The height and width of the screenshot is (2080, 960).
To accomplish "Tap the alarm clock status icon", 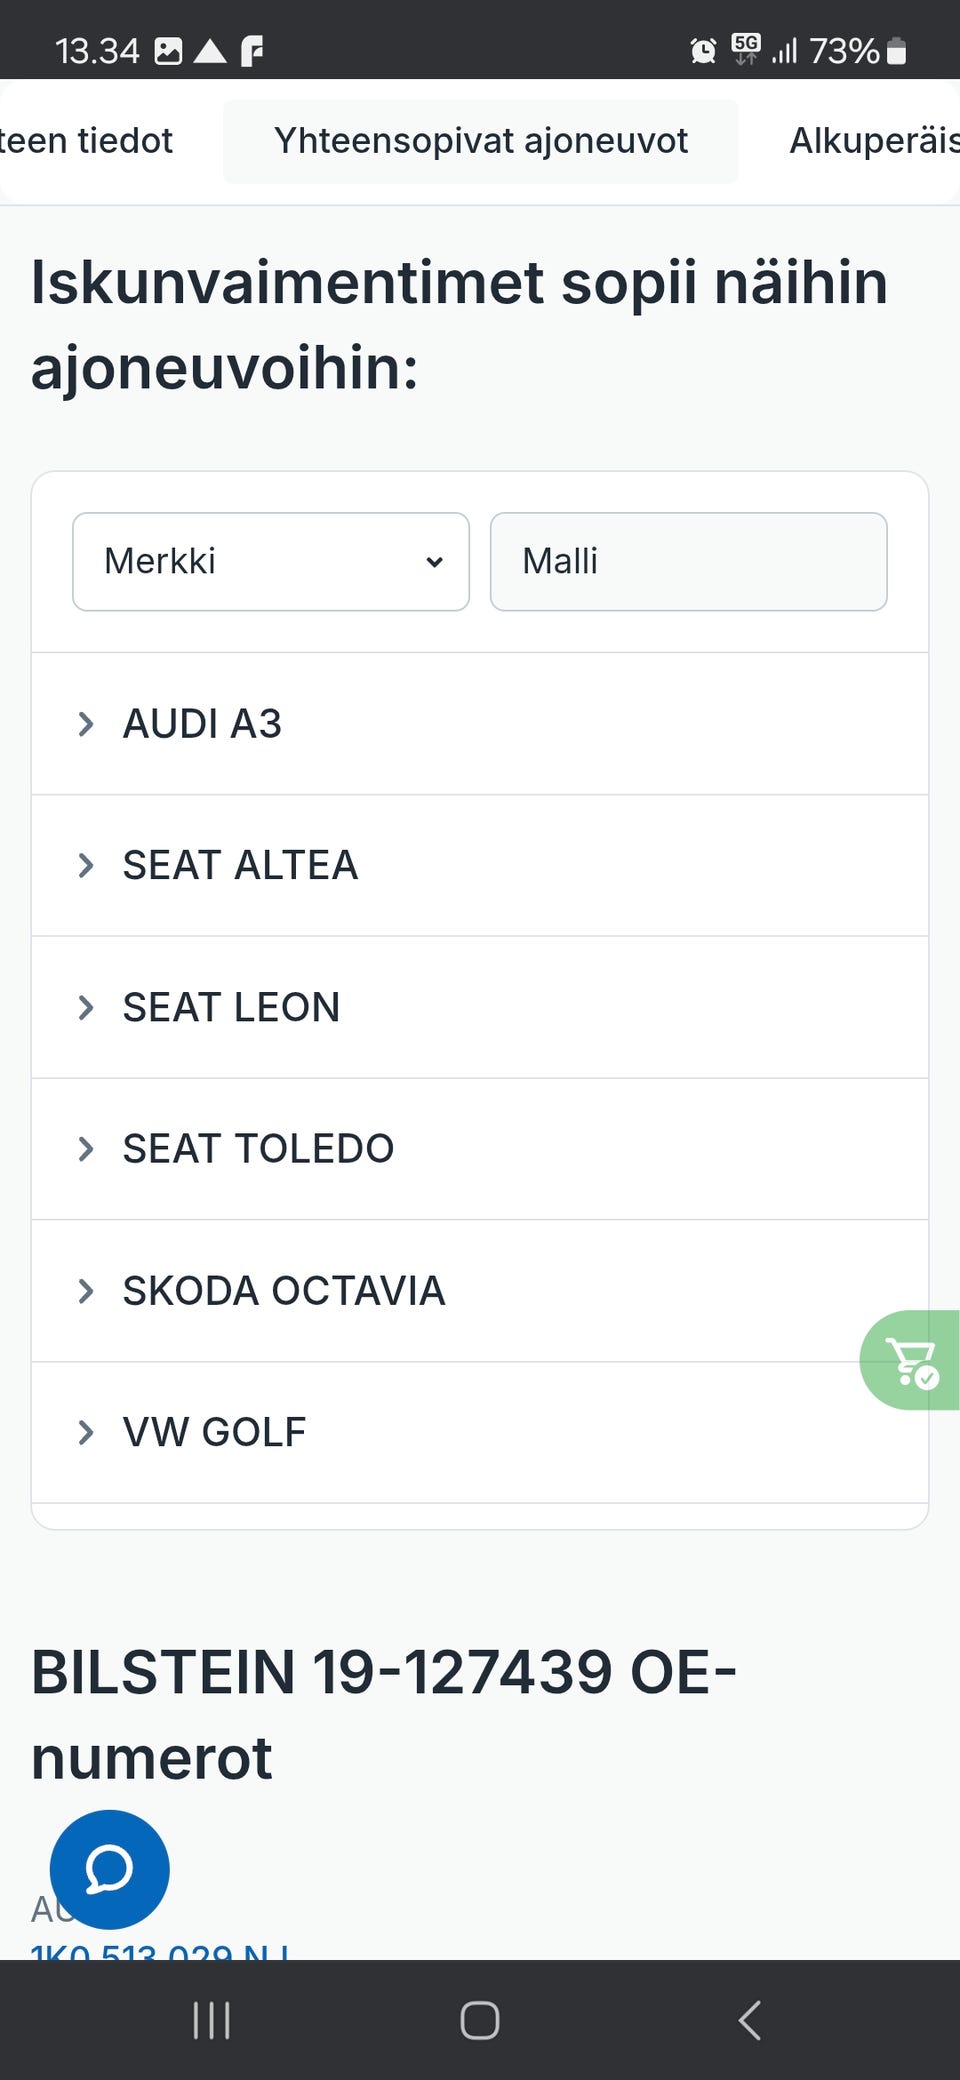I will (x=703, y=50).
